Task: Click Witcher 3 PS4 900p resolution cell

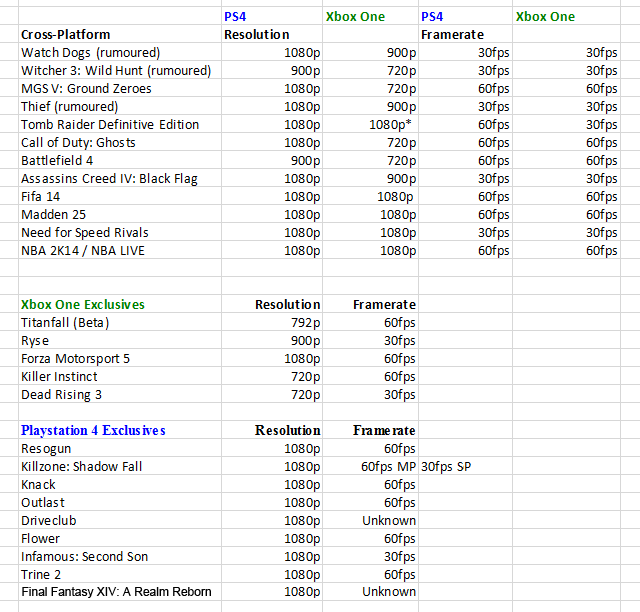Action: click(x=272, y=70)
